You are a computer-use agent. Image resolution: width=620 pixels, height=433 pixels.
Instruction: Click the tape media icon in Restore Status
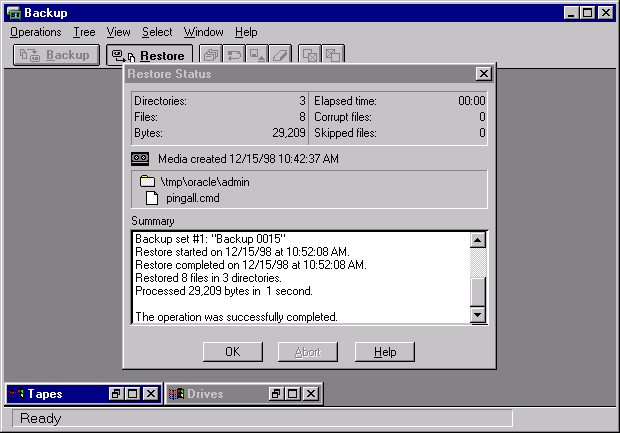pos(140,159)
